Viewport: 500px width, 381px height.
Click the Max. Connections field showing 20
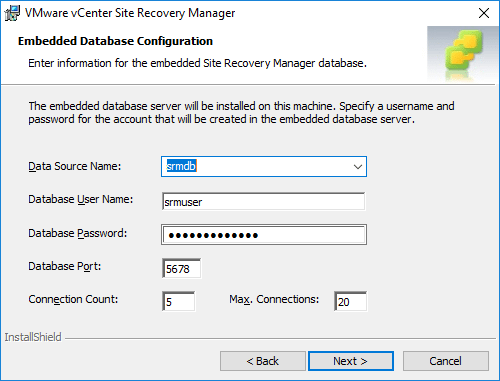click(351, 301)
